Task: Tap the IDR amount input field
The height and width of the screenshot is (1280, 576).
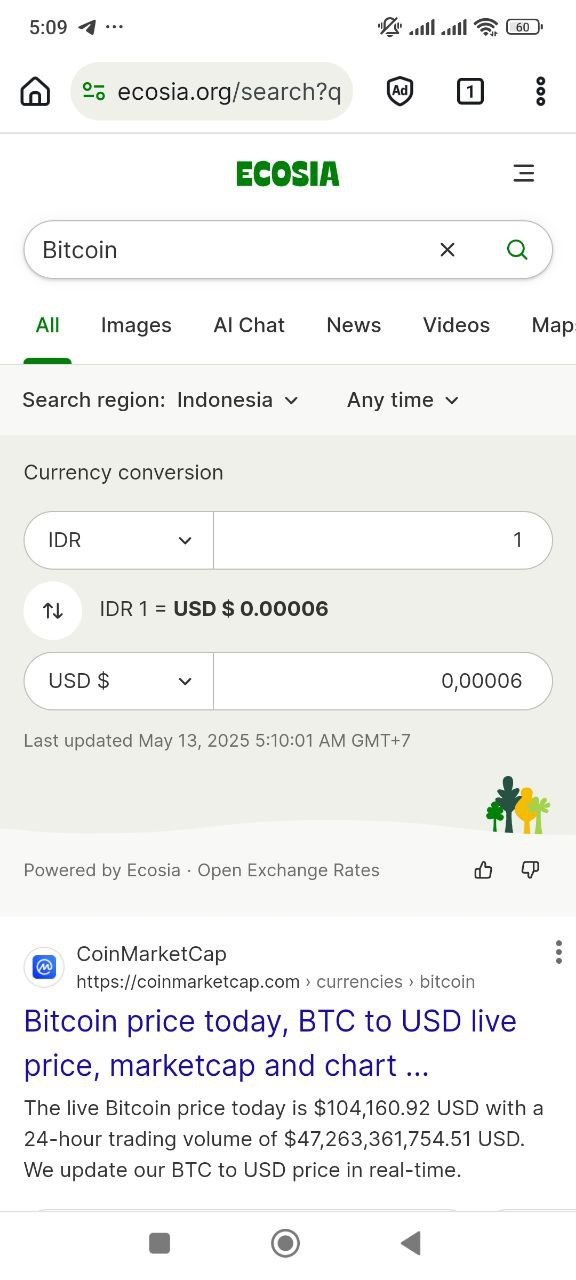Action: tap(383, 540)
